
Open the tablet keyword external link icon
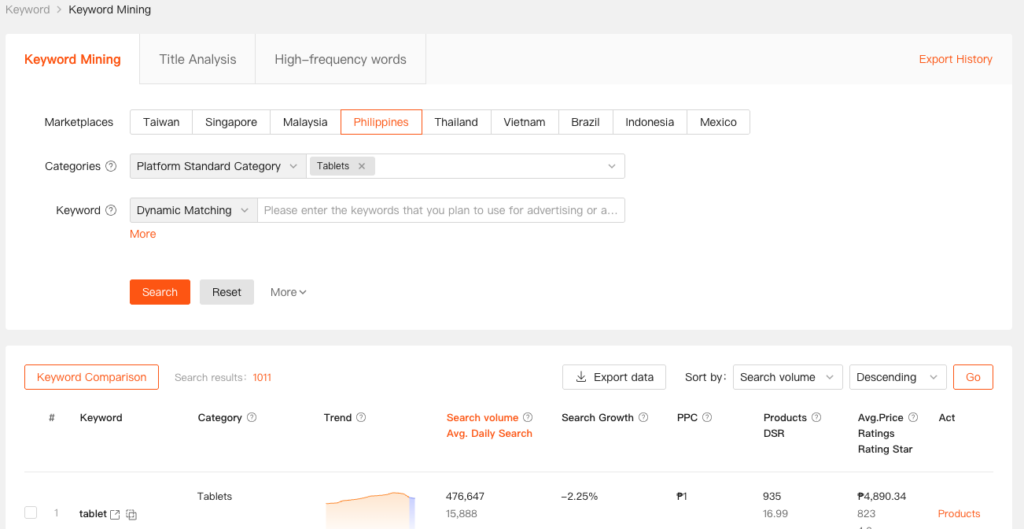tap(115, 514)
